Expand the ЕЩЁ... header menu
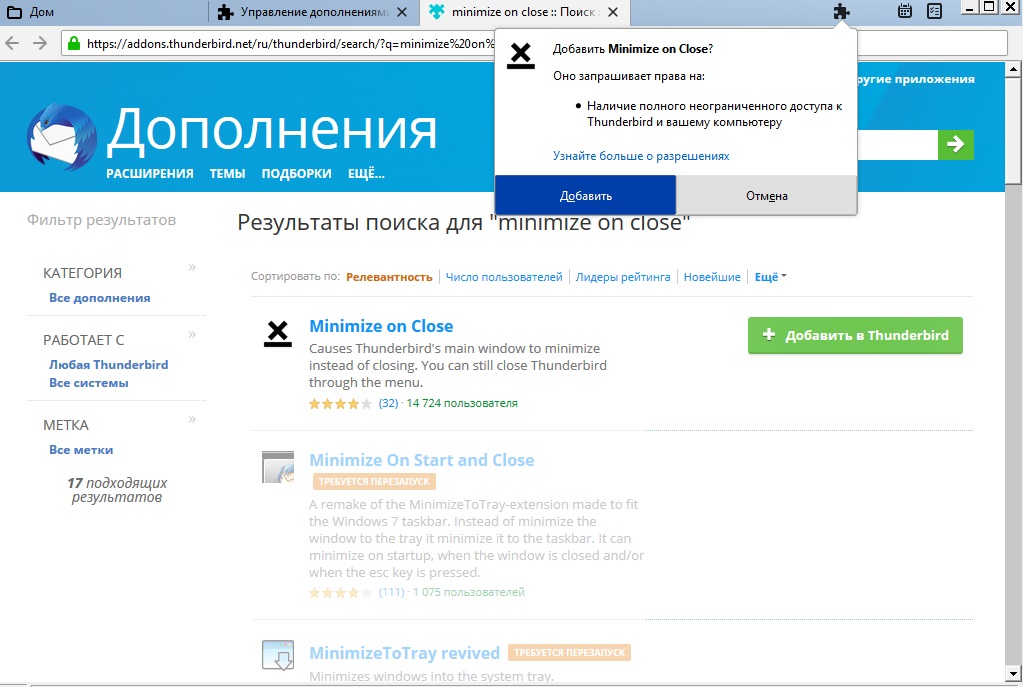Screen dimensions: 1023x687 click(x=366, y=174)
